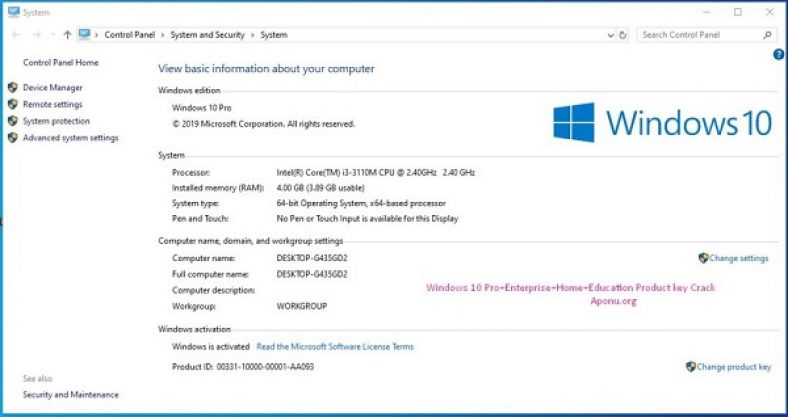Open Remote settings
The height and width of the screenshot is (417, 788).
tap(53, 104)
